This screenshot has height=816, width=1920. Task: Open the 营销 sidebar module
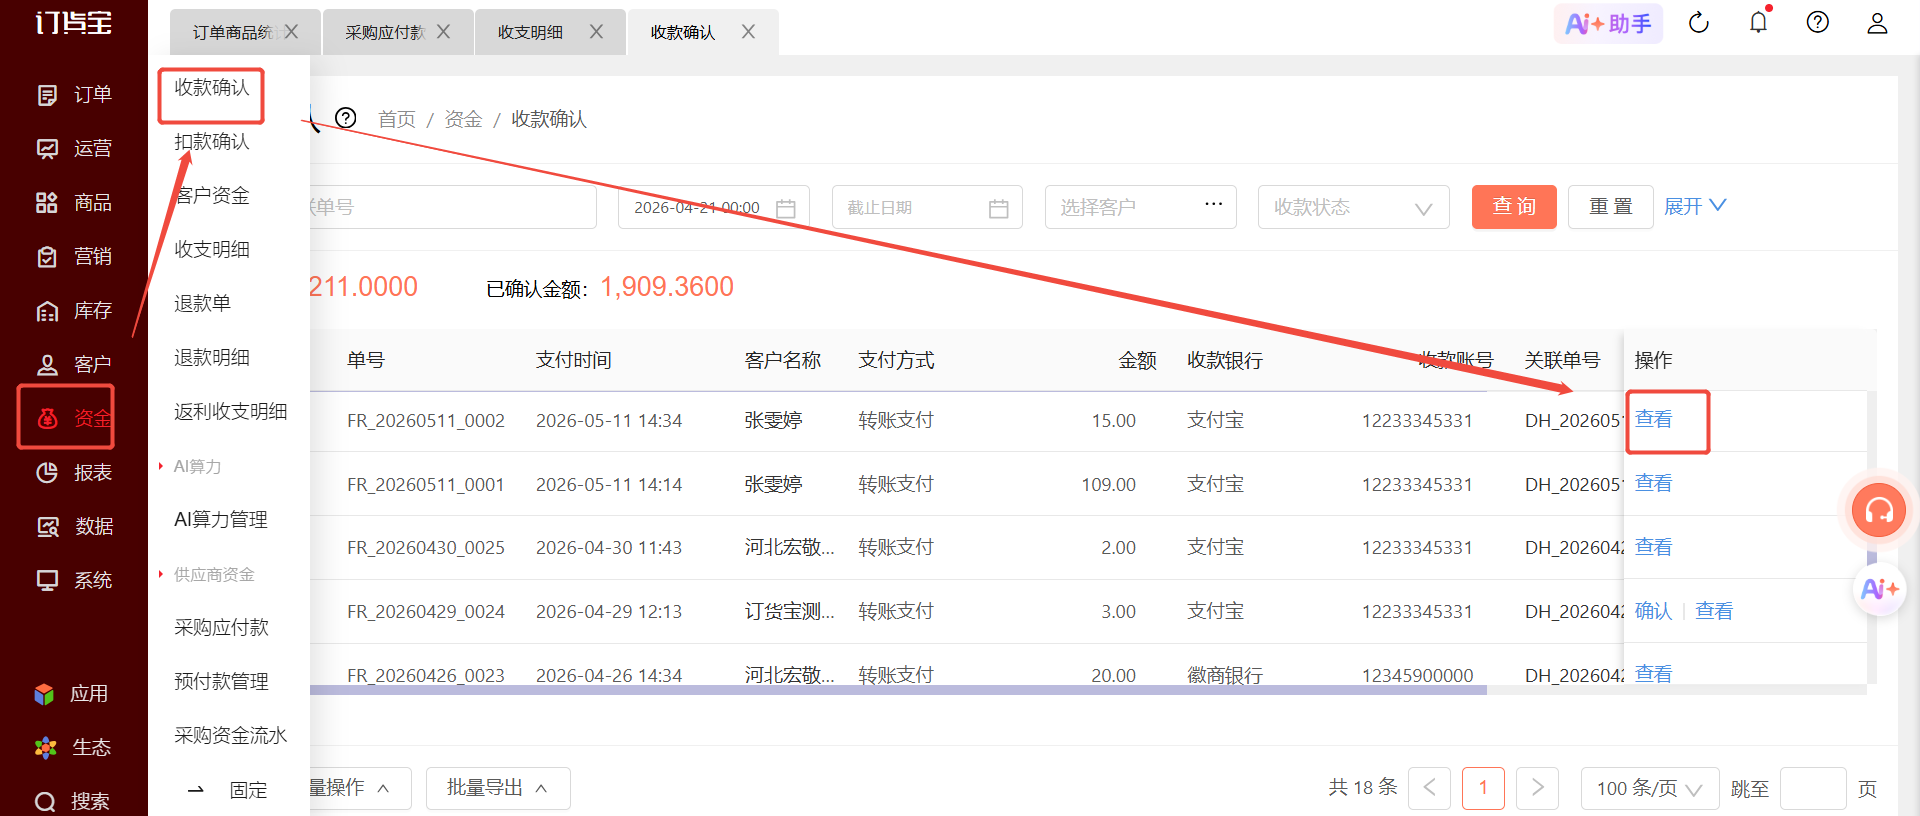point(74,257)
